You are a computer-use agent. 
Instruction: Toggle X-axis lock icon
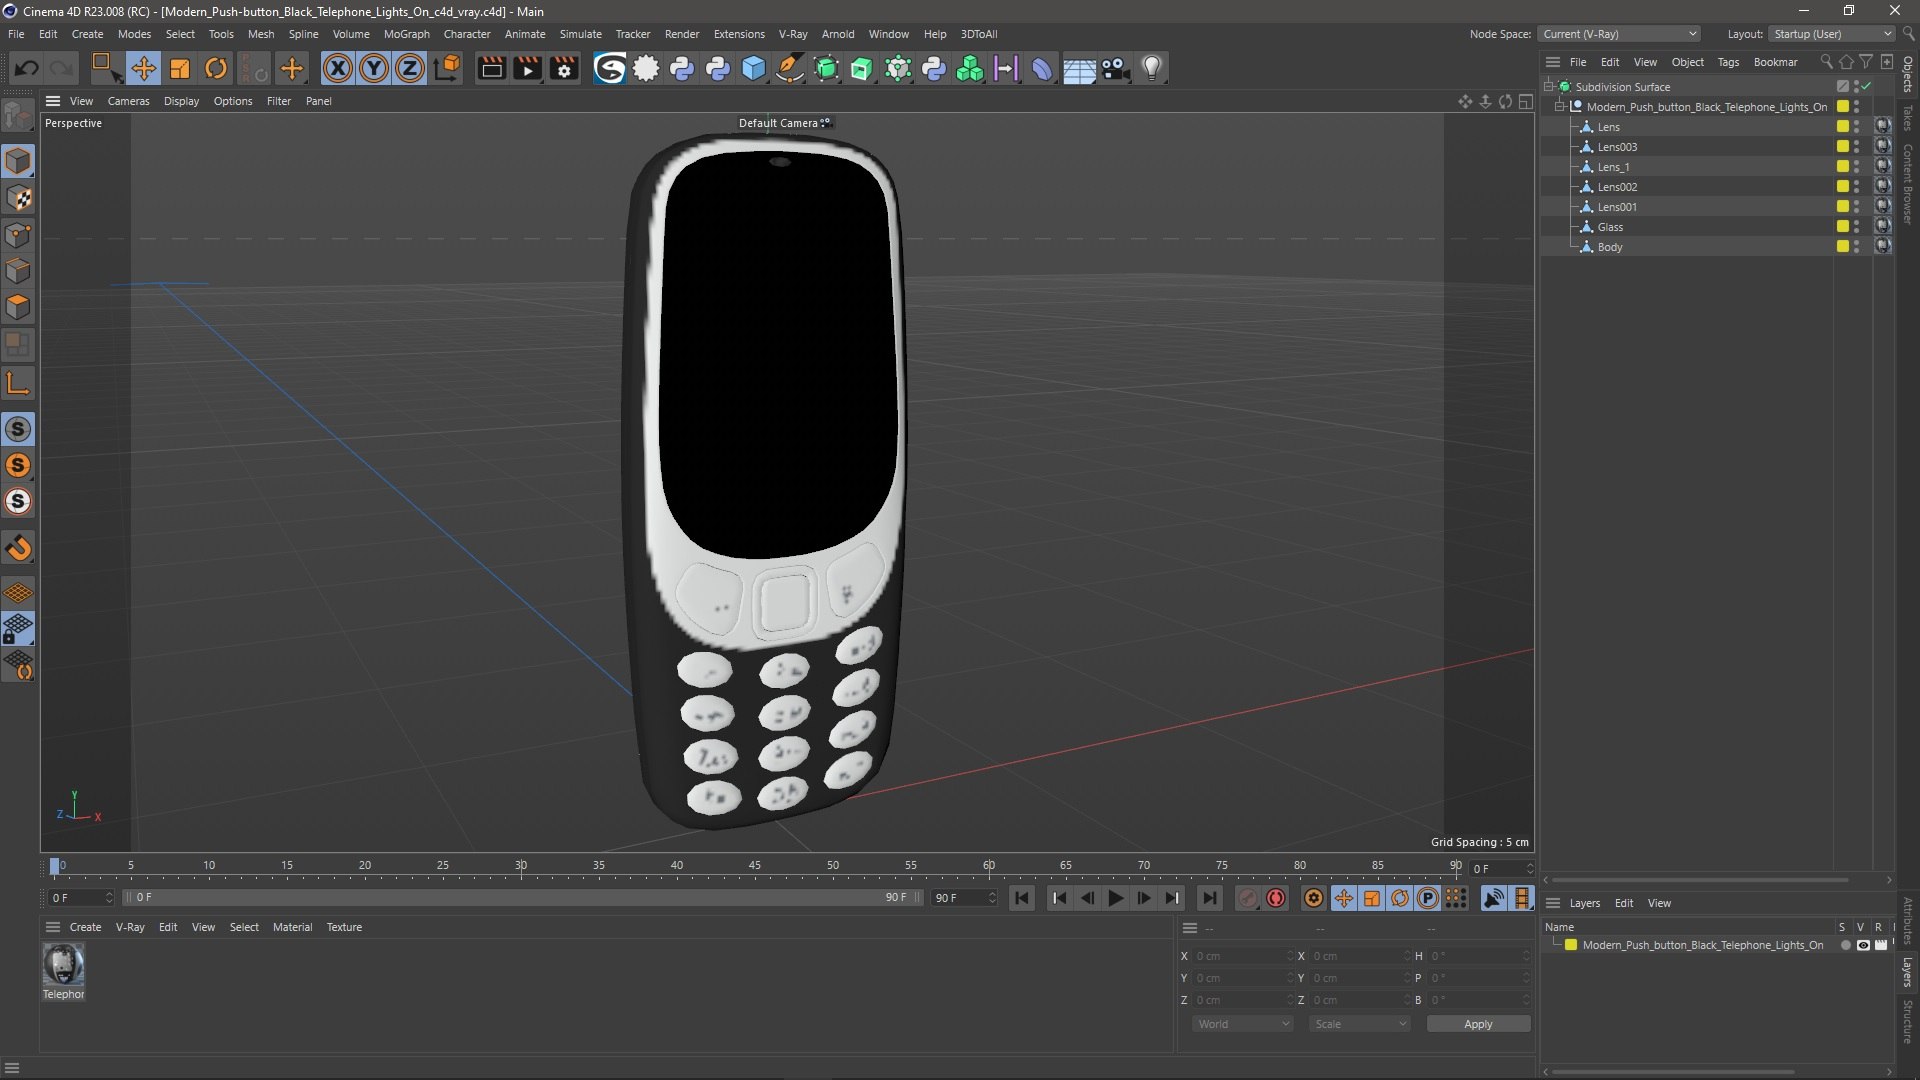[338, 68]
